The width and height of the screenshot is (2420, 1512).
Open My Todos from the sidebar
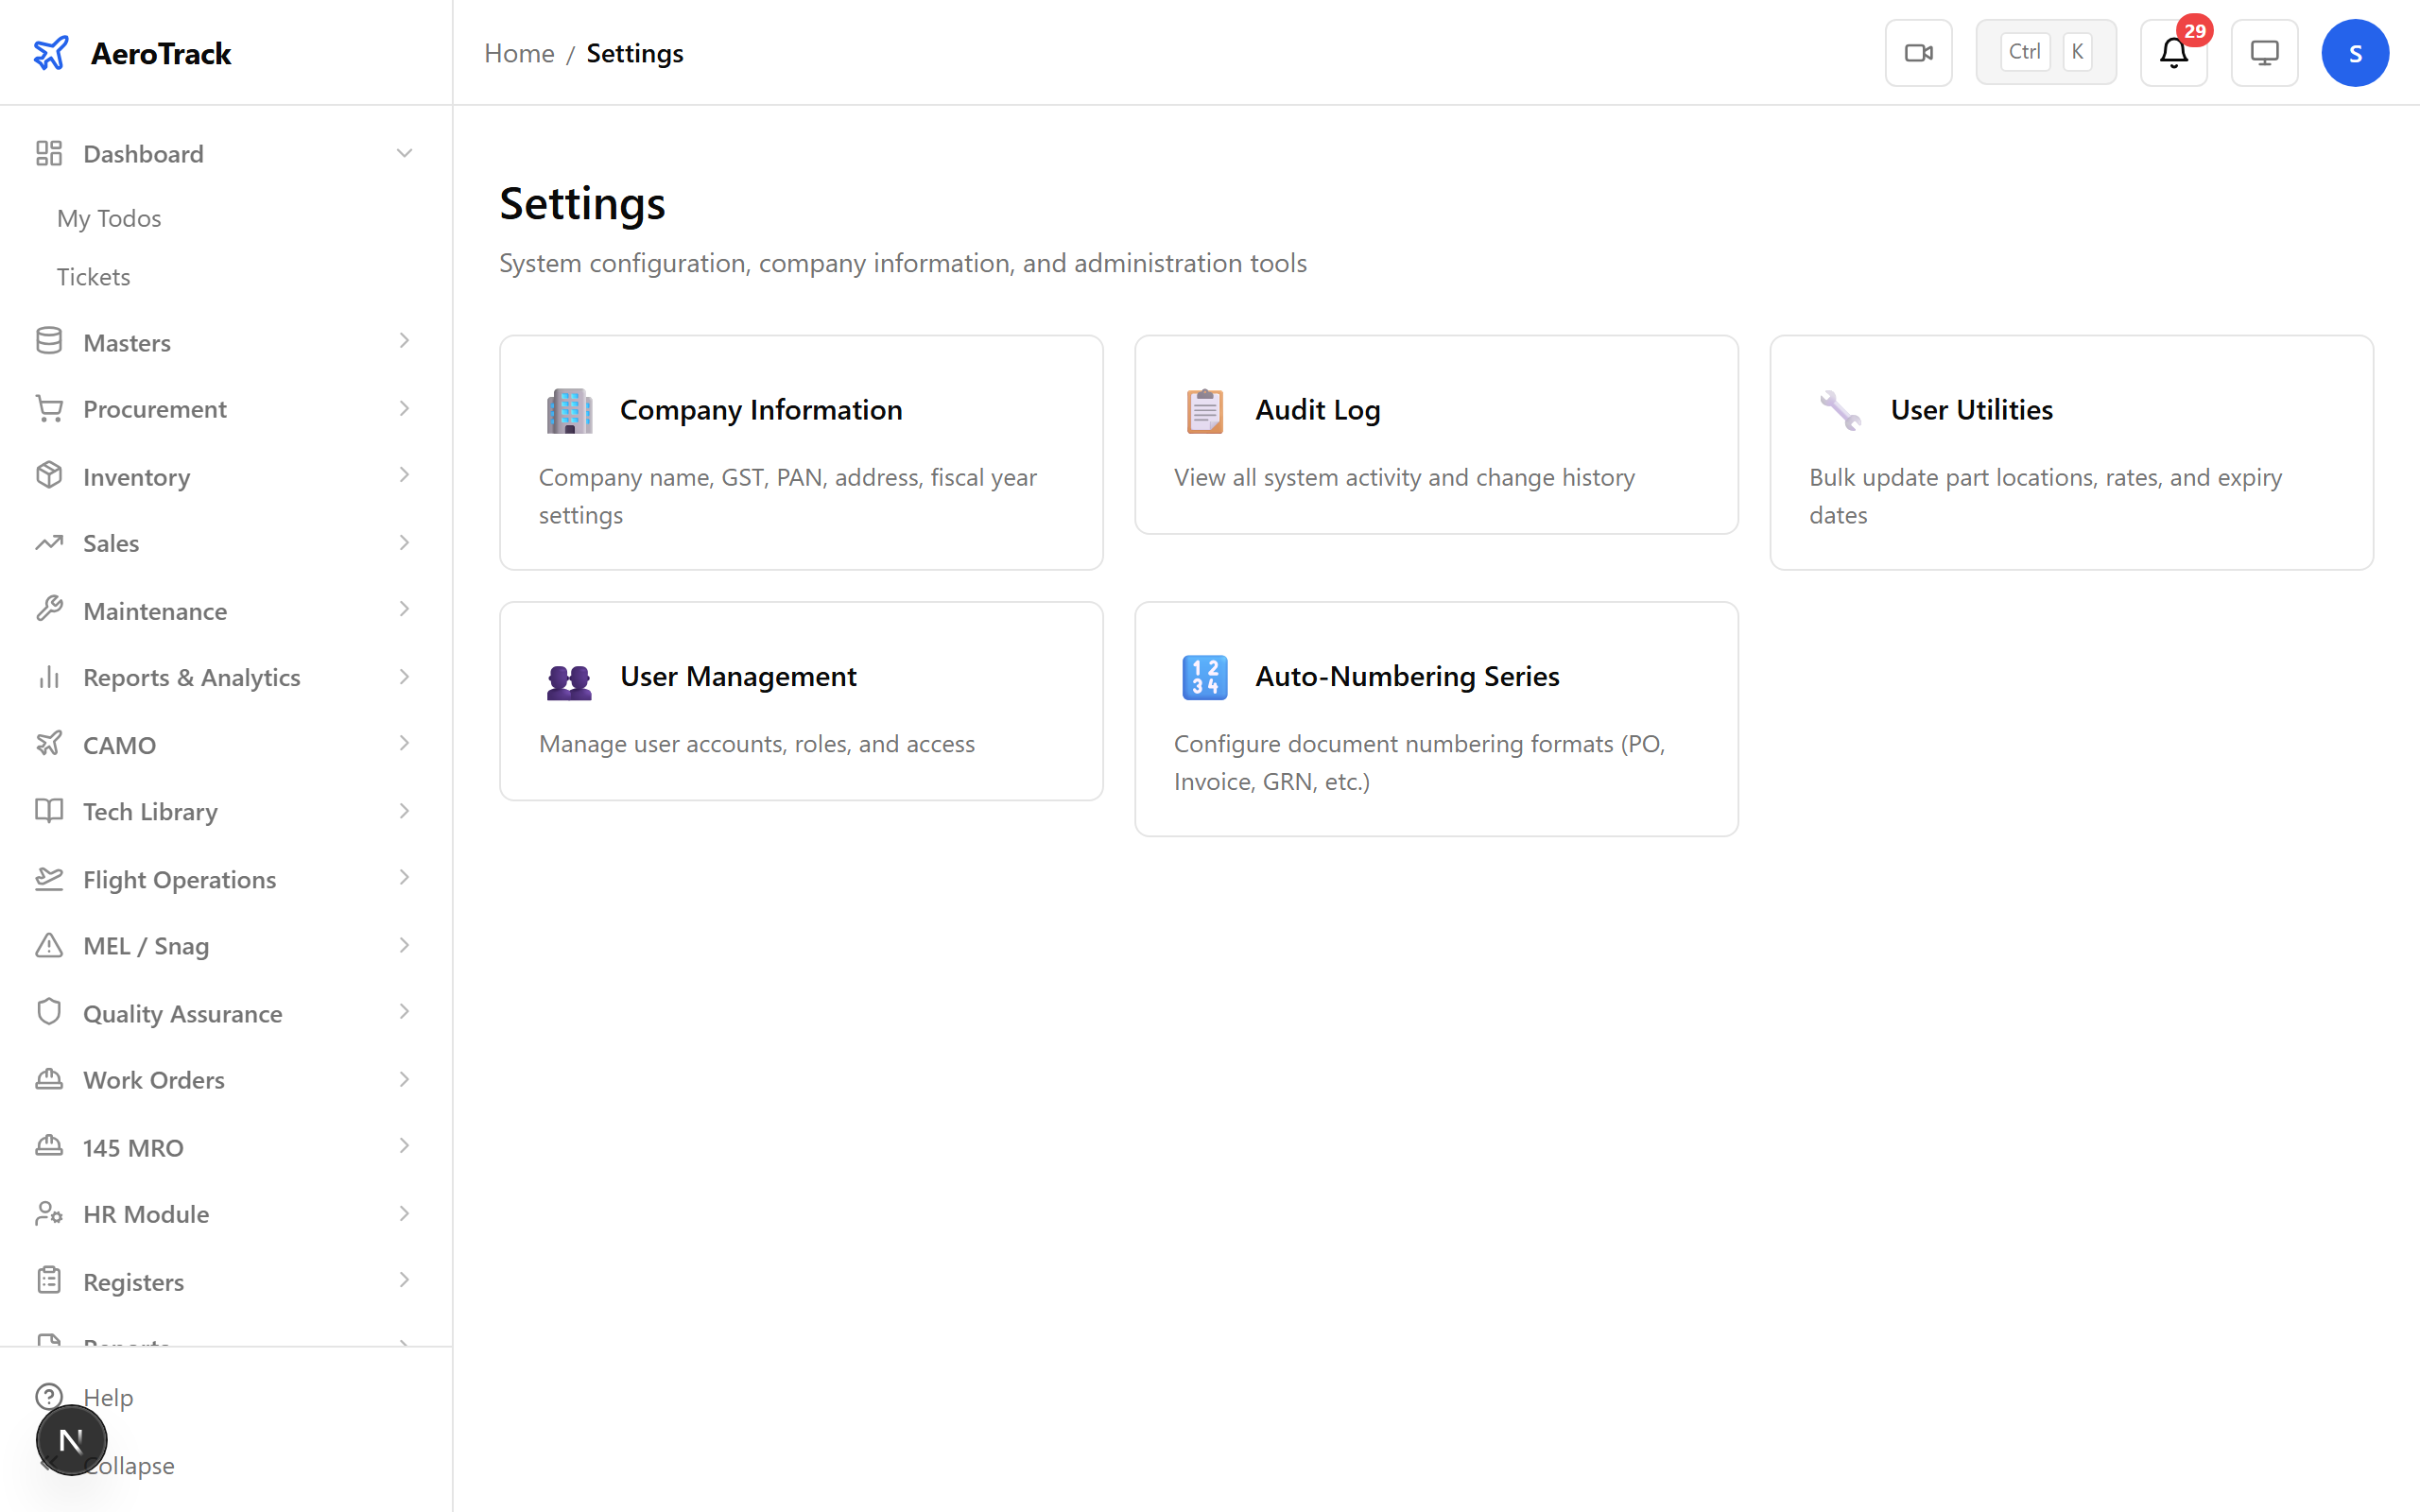tap(108, 218)
